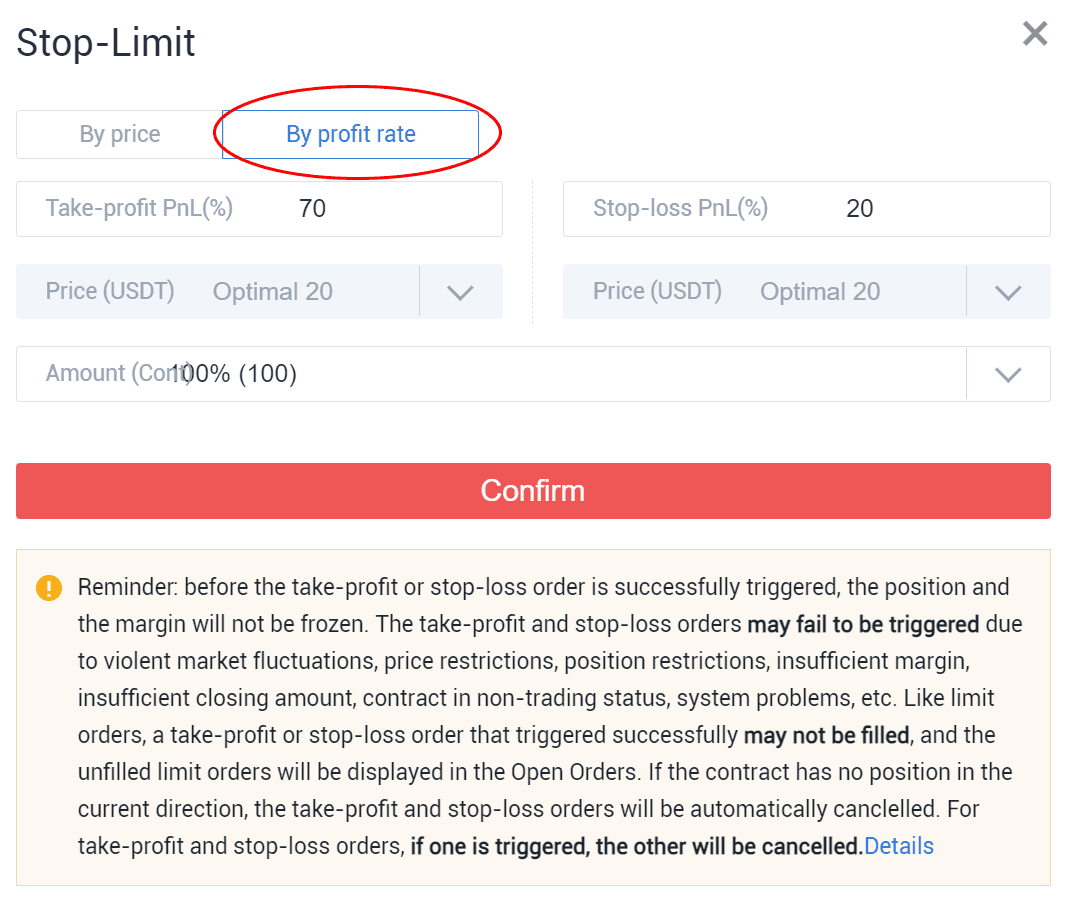Open the Details link in reminder
The image size is (1069, 900).
tap(899, 846)
